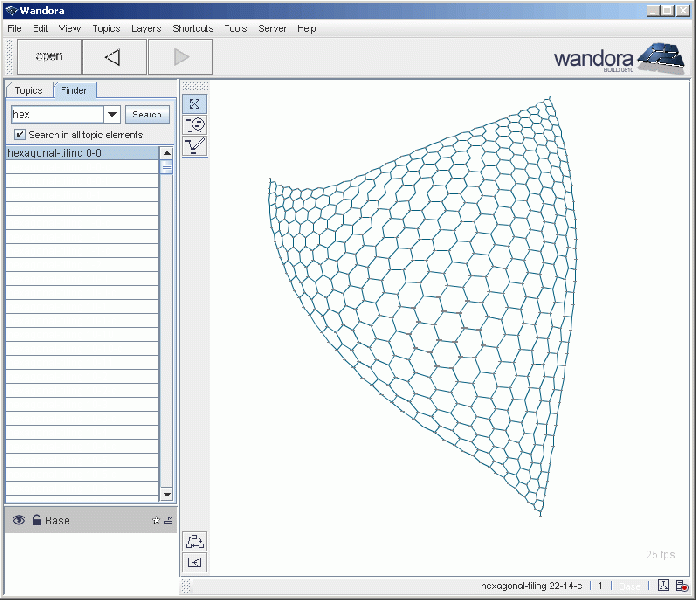
Task: Click the server status icon in status bar
Action: point(681,587)
